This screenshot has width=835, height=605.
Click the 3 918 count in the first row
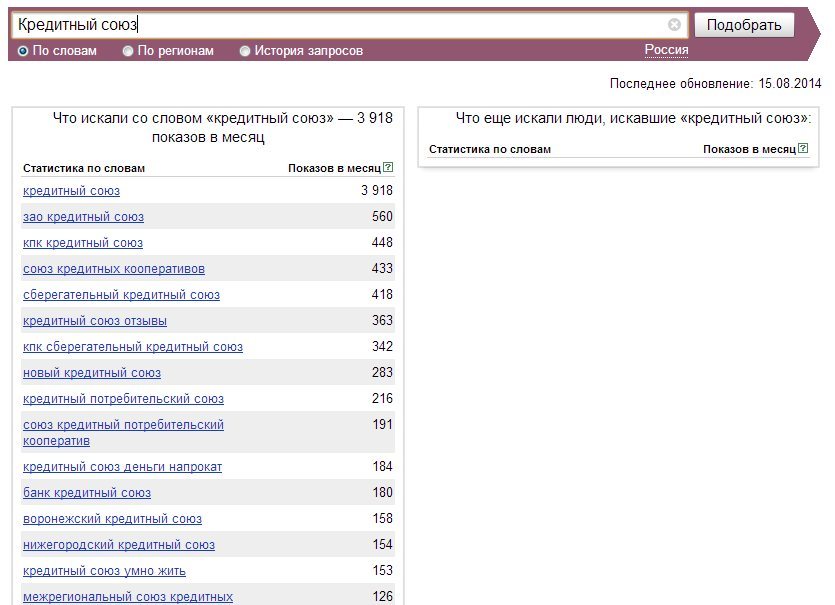[x=376, y=191]
